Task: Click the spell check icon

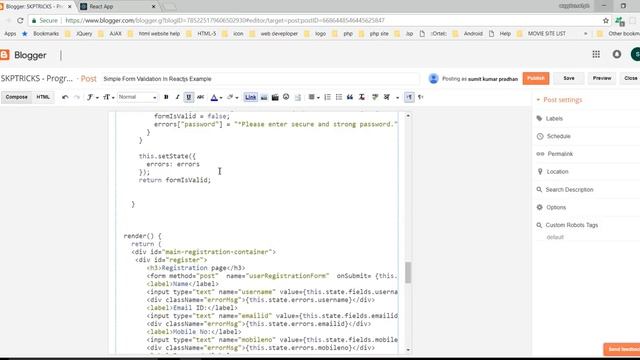Action: click(x=375, y=97)
